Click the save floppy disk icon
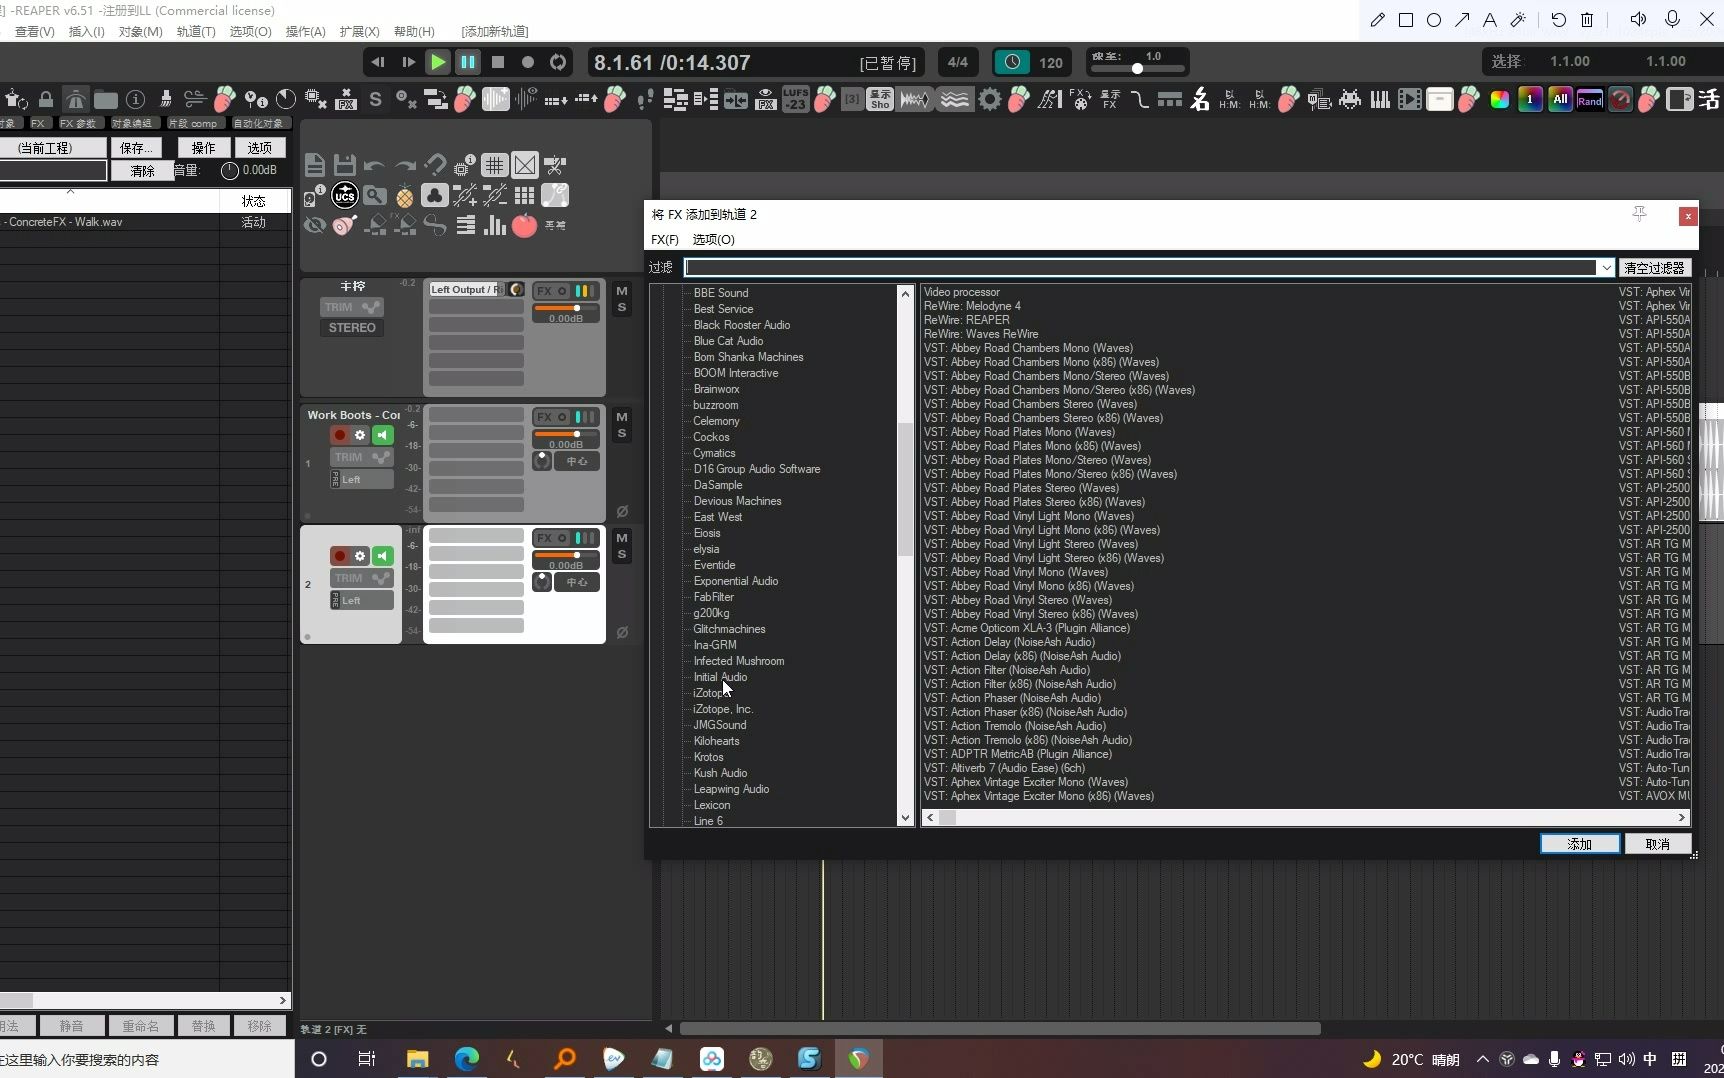The width and height of the screenshot is (1724, 1078). 345,165
